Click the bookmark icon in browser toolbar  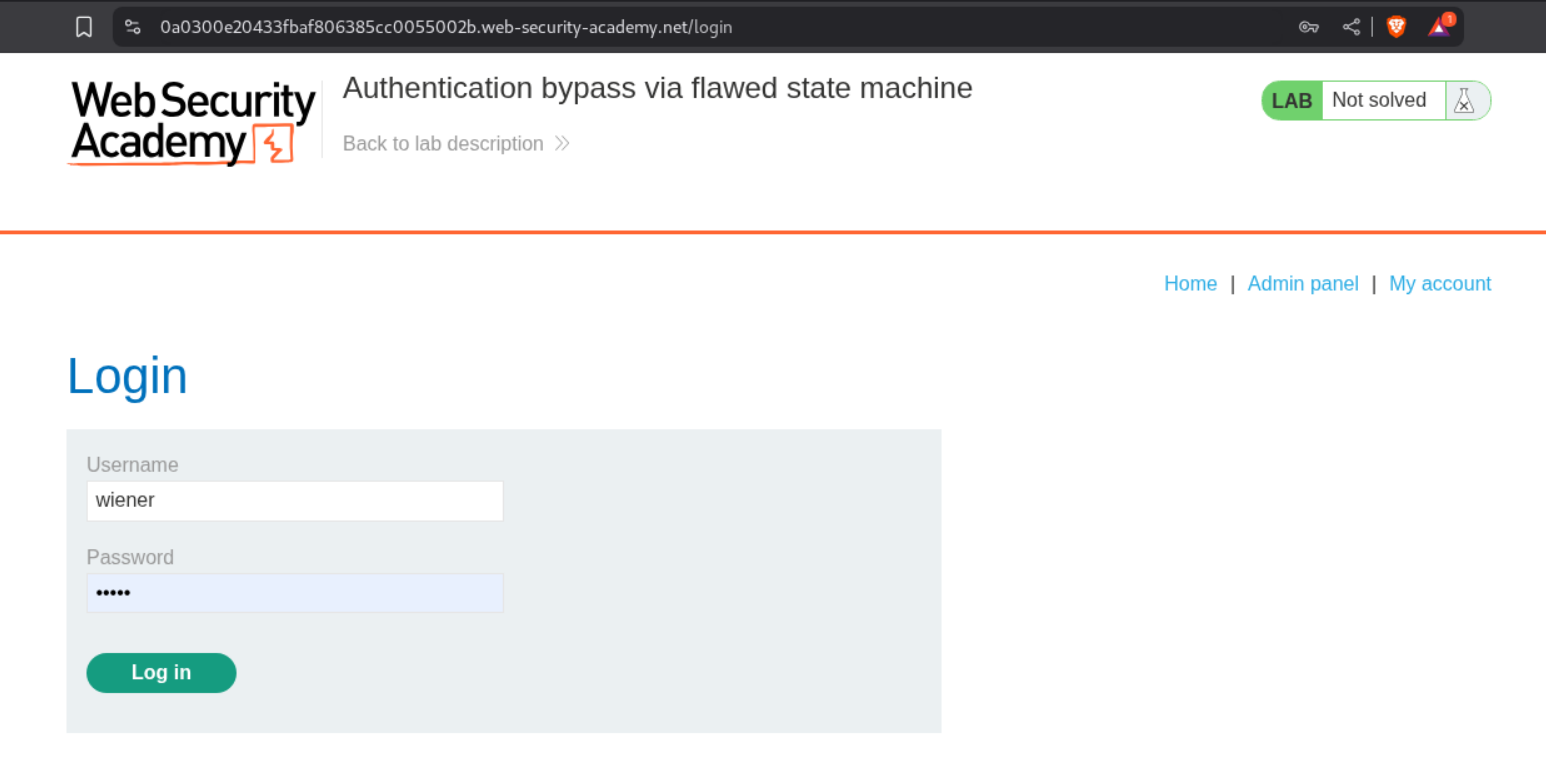click(x=84, y=27)
